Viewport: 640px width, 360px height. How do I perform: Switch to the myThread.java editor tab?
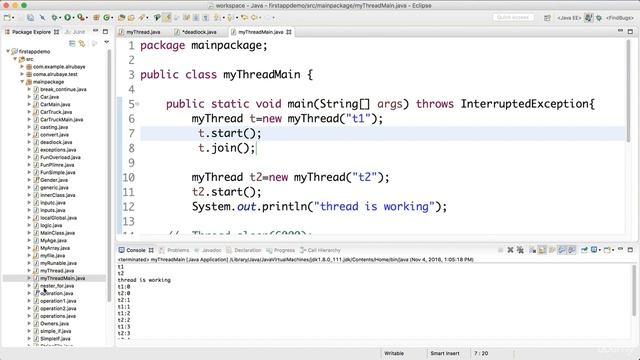143,32
